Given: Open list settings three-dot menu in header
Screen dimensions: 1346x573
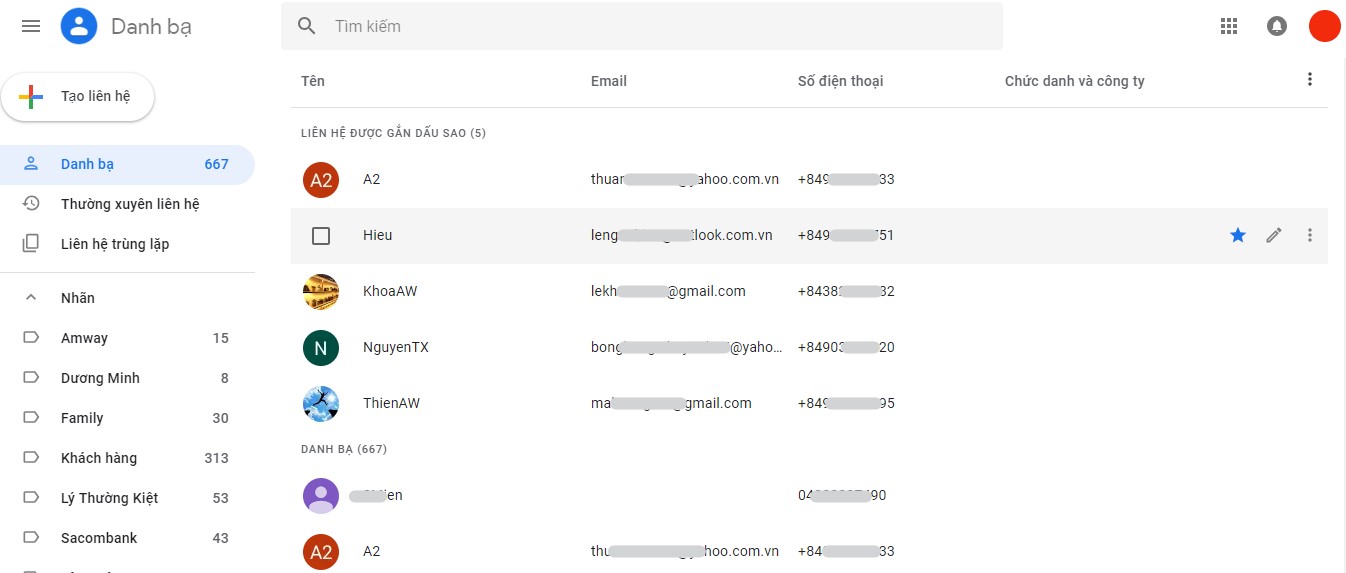Looking at the screenshot, I should 1310,79.
